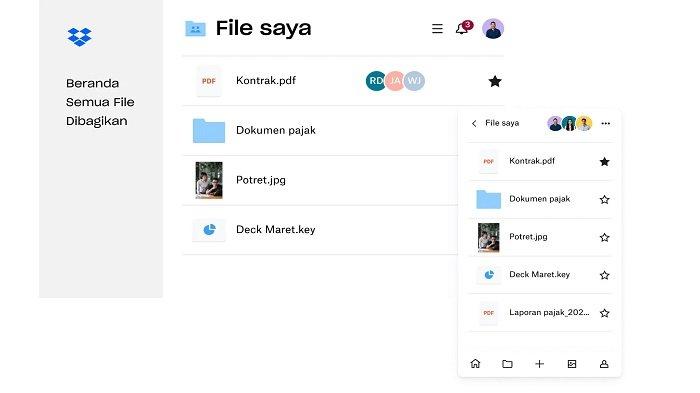This screenshot has width=700, height=393.
Task: Click Deck Maret.key chart icon in mobile panel
Action: coord(489,275)
